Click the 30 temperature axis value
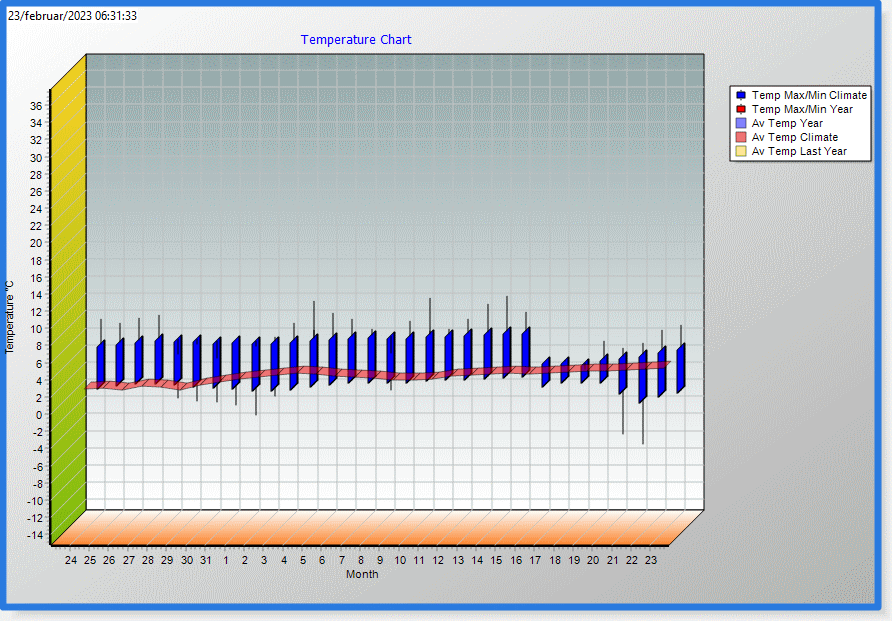 tap(36, 158)
